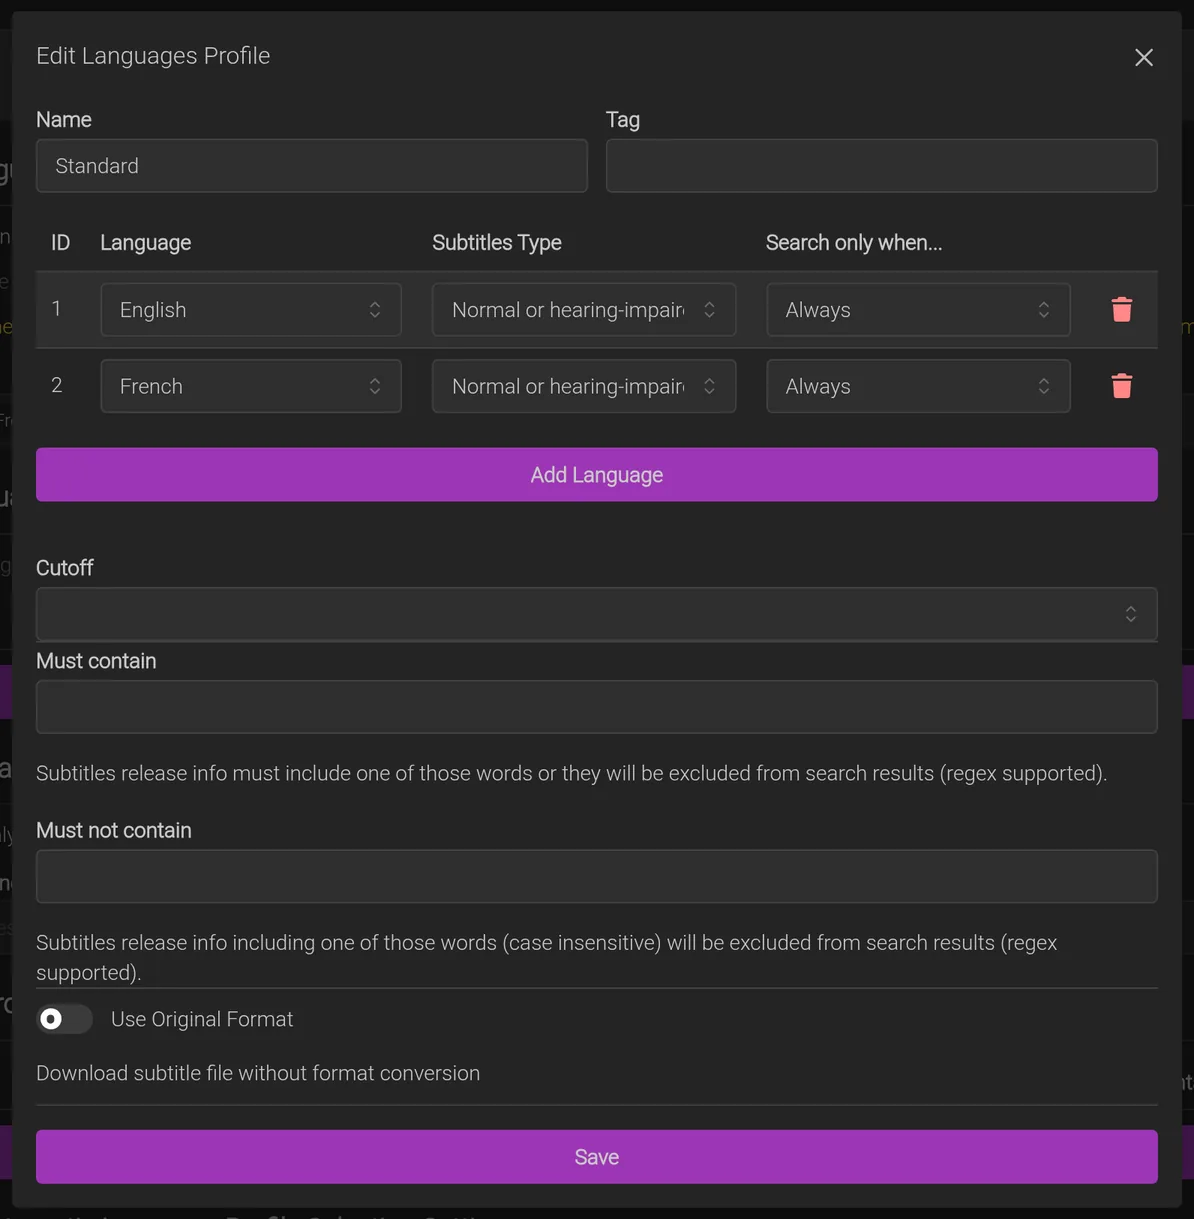Screen dimensions: 1194x1219
Task: Select the Download subtitle file without format conversion text
Action: 258,1073
